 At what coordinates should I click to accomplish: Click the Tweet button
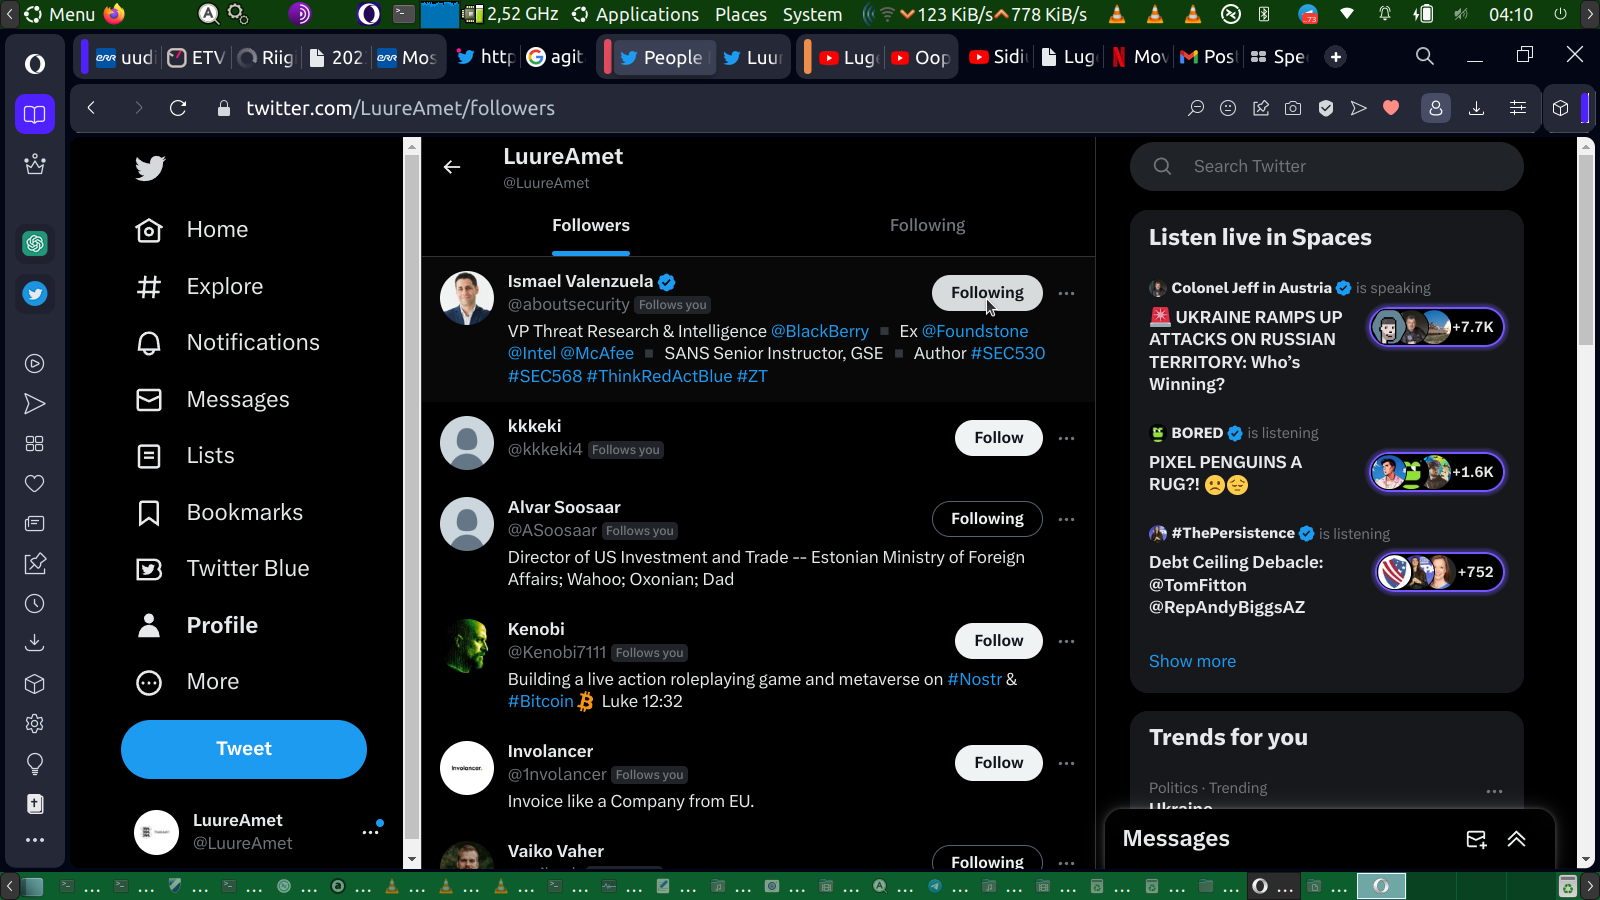[244, 749]
